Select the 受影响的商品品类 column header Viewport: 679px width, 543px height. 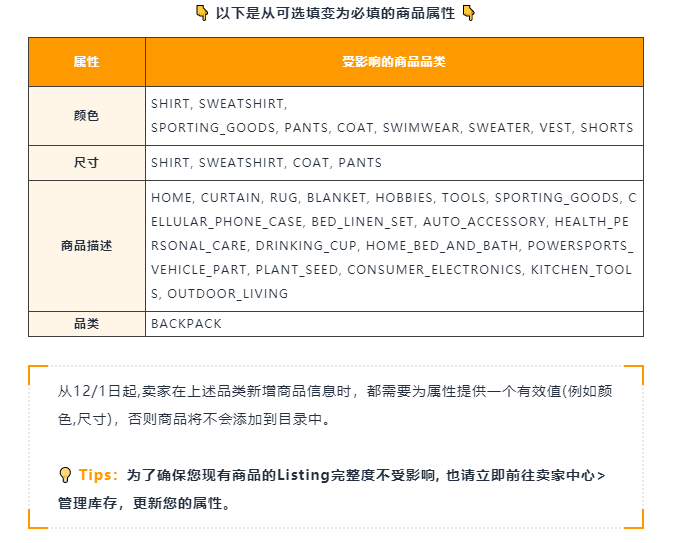point(393,62)
